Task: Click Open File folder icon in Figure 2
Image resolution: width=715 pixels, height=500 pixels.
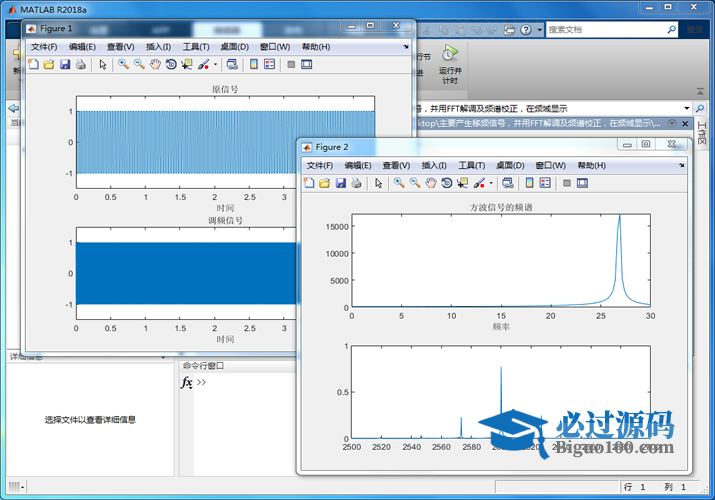Action: (x=324, y=183)
